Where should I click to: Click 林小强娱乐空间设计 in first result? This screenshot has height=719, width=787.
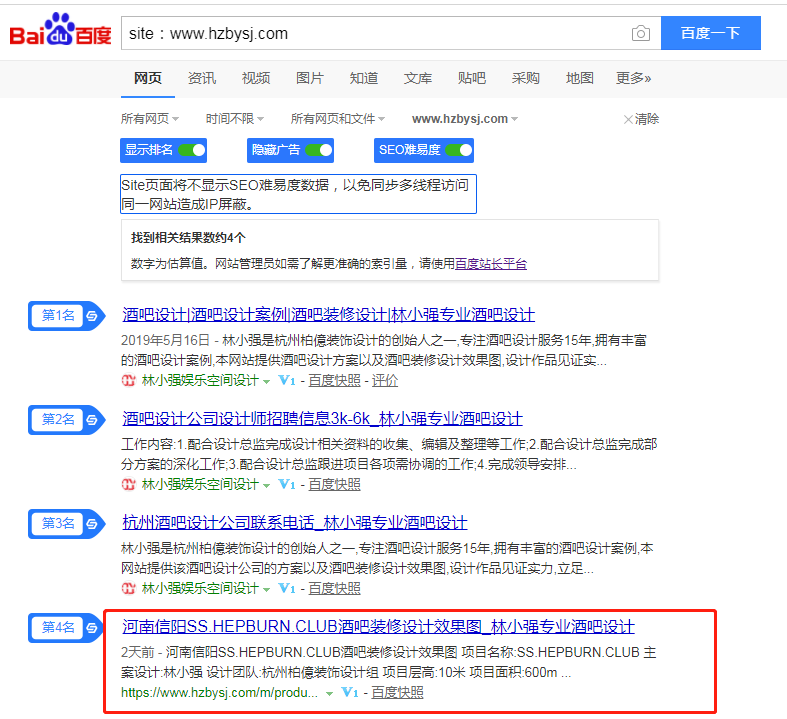tap(200, 381)
